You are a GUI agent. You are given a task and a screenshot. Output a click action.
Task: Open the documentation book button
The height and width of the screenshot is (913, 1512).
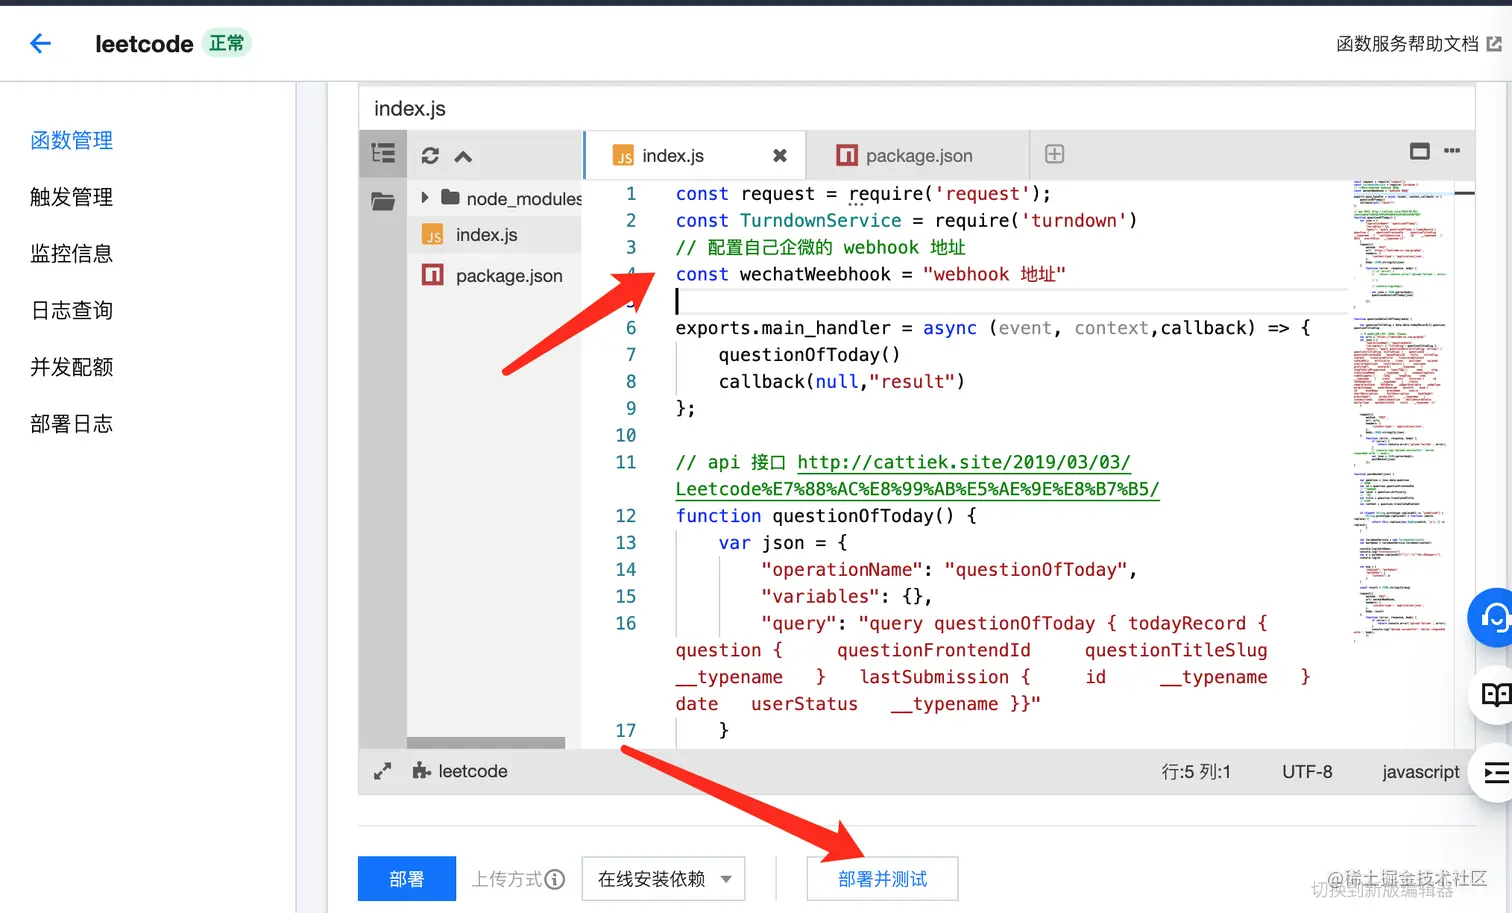click(x=1493, y=695)
